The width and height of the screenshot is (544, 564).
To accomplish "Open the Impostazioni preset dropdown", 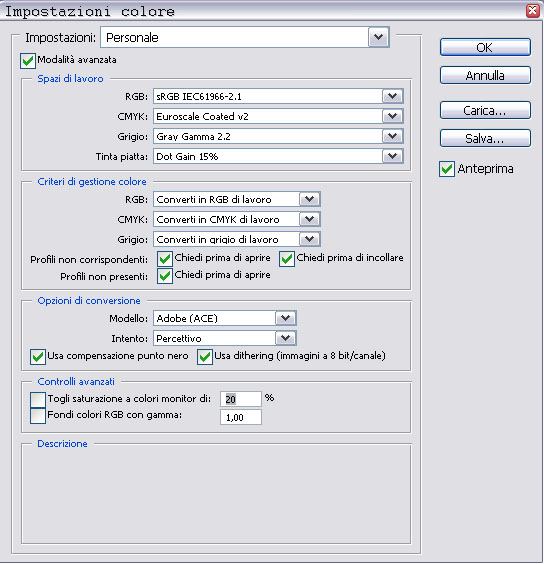I will (x=378, y=37).
